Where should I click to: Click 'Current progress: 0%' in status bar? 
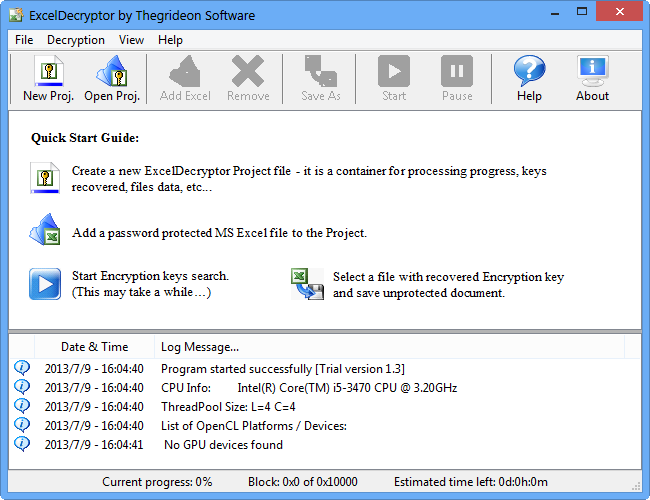click(157, 482)
